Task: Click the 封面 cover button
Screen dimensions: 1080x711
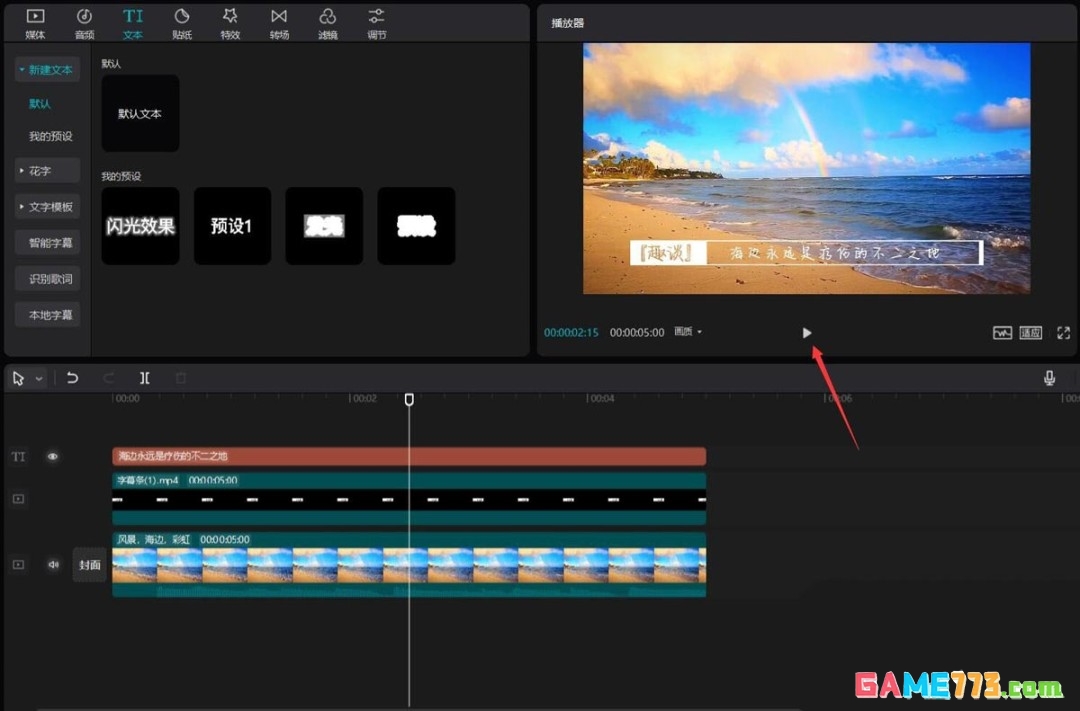Action: coord(90,565)
